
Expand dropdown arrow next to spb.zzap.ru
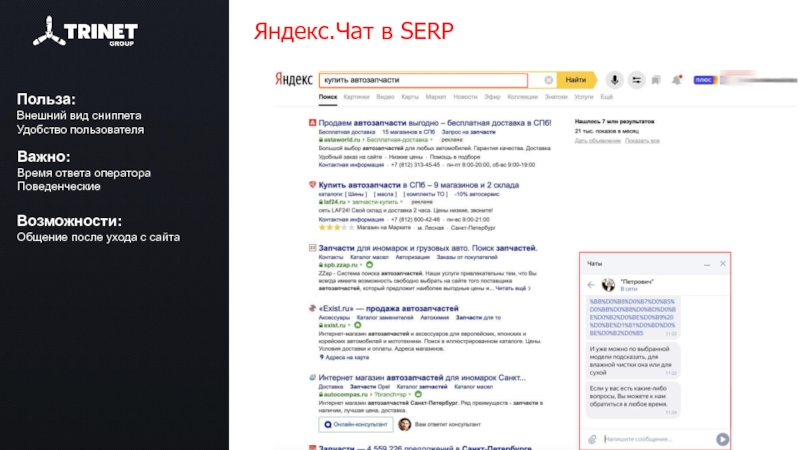361,265
